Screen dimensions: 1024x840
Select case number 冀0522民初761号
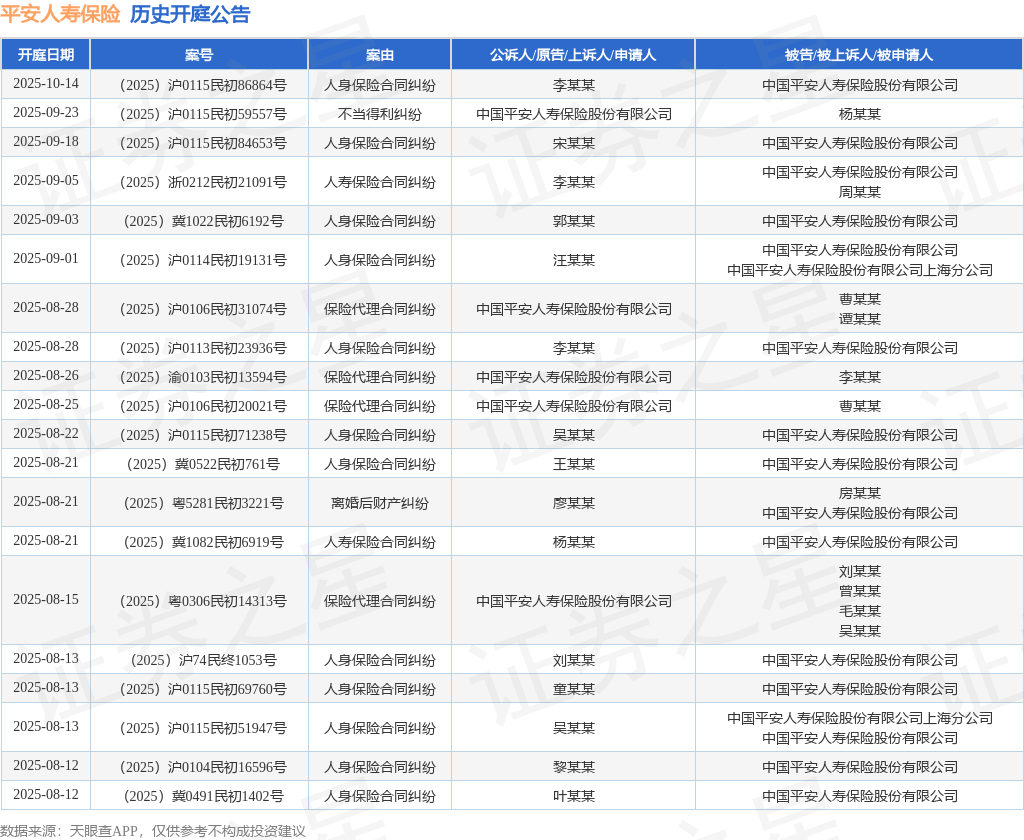(x=203, y=464)
